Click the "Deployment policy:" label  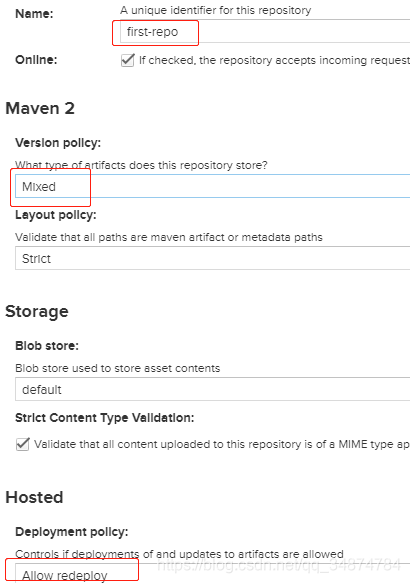pos(72,532)
